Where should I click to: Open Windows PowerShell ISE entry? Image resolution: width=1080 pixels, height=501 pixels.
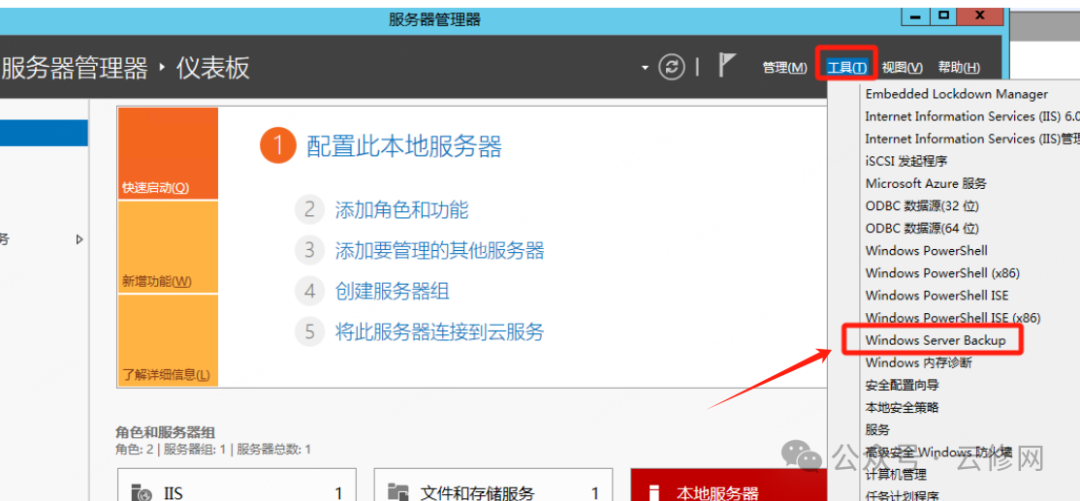937,295
